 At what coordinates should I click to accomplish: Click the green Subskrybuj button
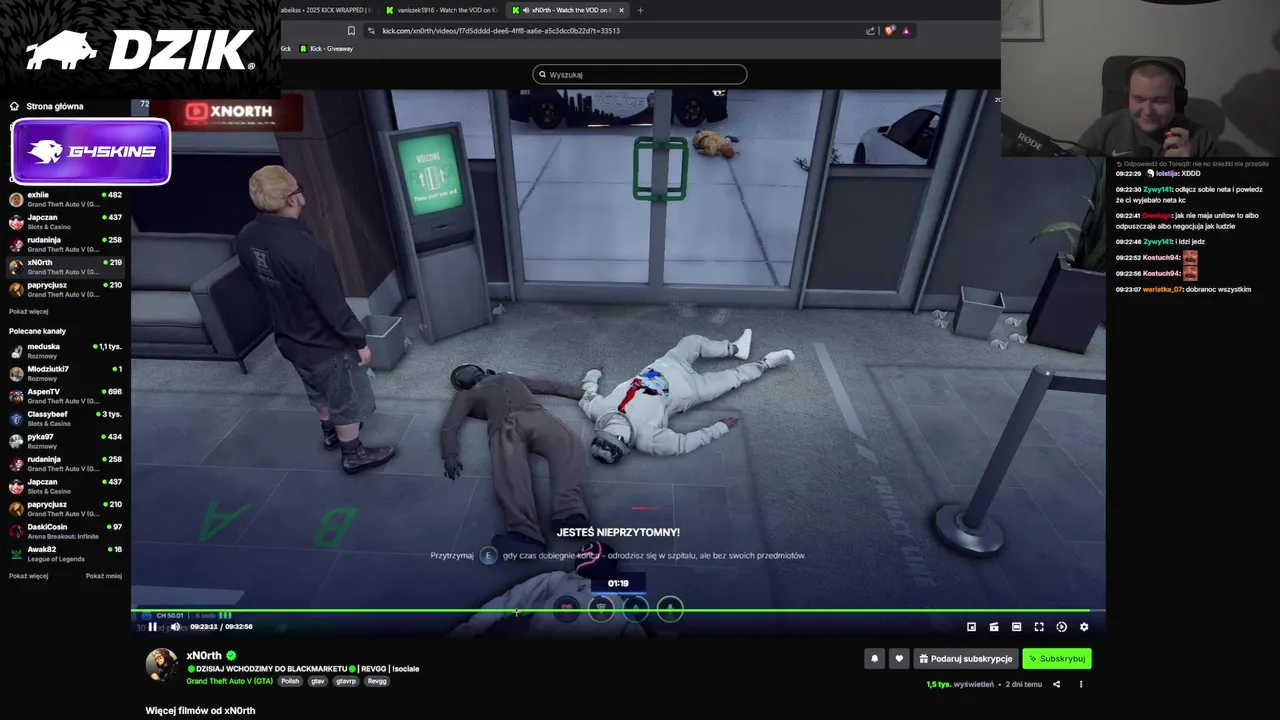pyautogui.click(x=1056, y=659)
